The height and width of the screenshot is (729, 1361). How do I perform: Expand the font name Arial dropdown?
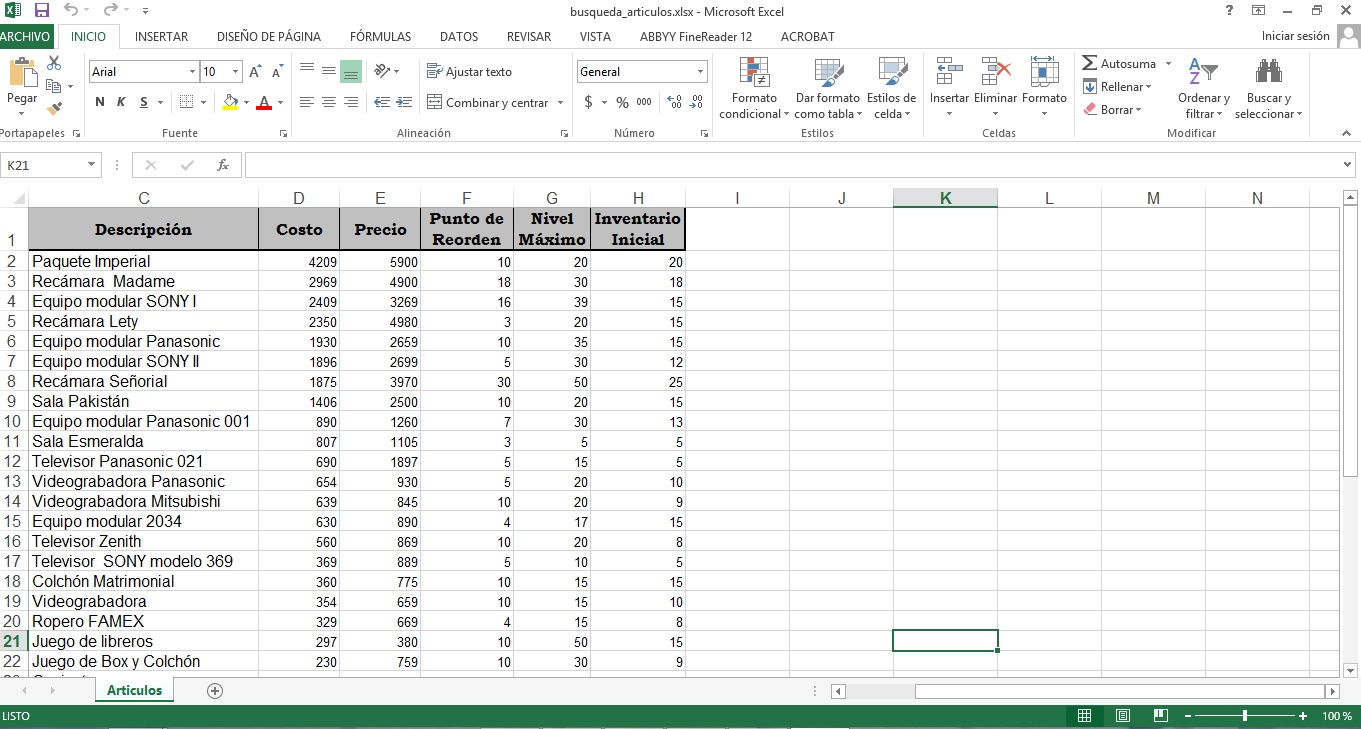[192, 72]
